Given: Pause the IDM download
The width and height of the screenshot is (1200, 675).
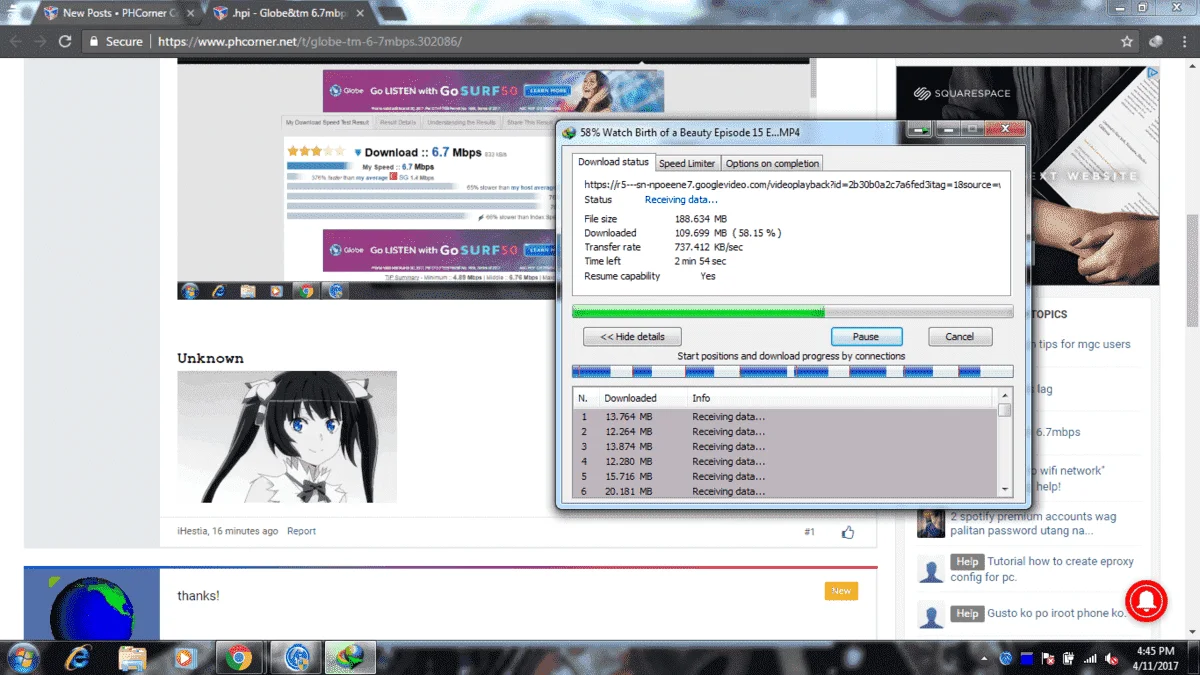Looking at the screenshot, I should (866, 337).
